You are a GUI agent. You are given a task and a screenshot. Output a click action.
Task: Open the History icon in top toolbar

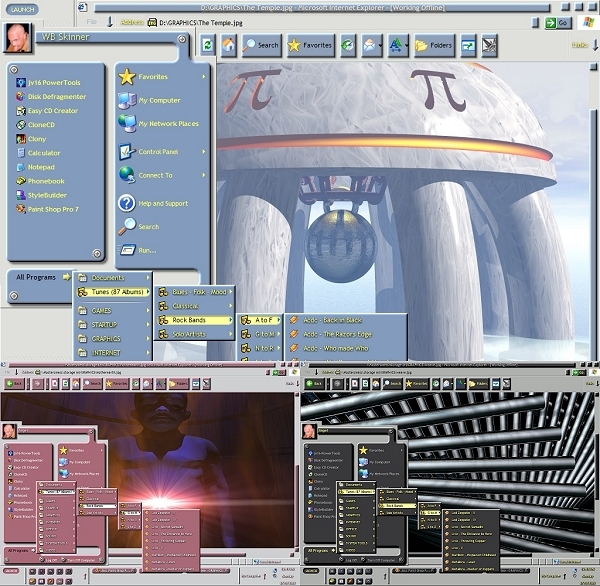point(348,46)
